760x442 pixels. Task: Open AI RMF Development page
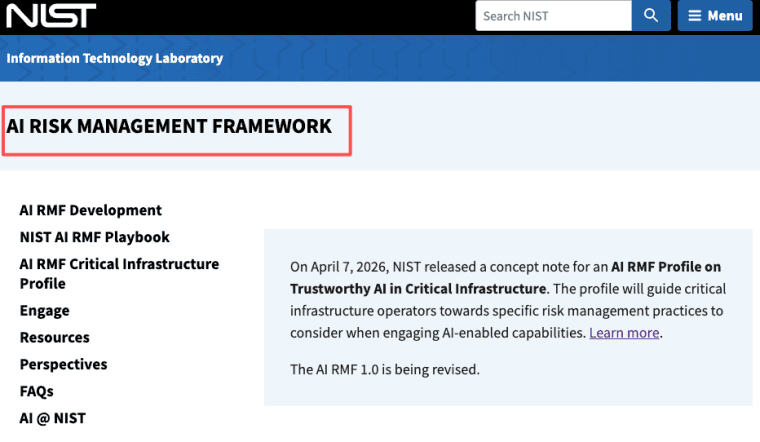tap(91, 210)
